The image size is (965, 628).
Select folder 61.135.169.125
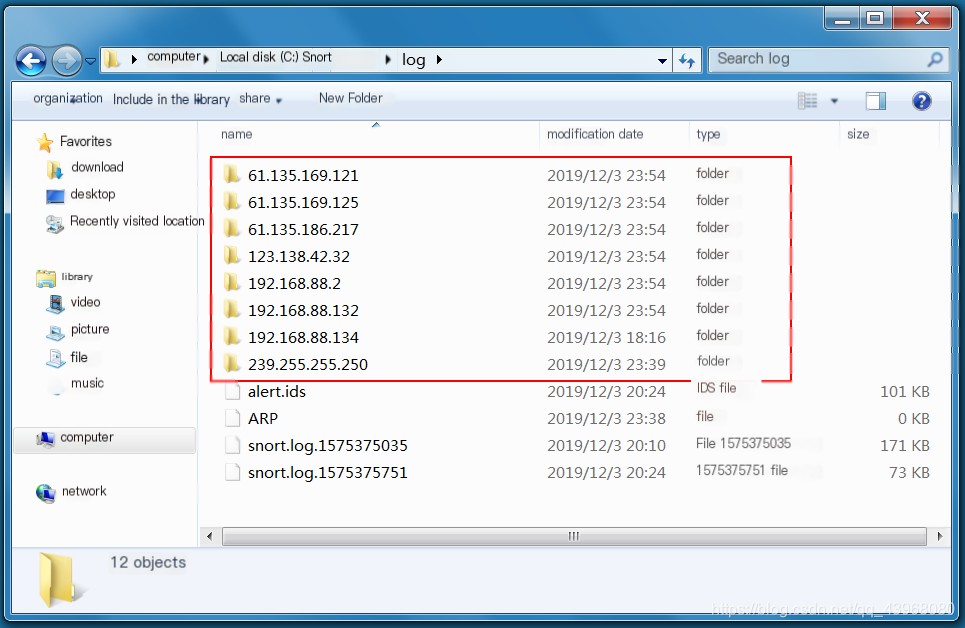click(303, 203)
